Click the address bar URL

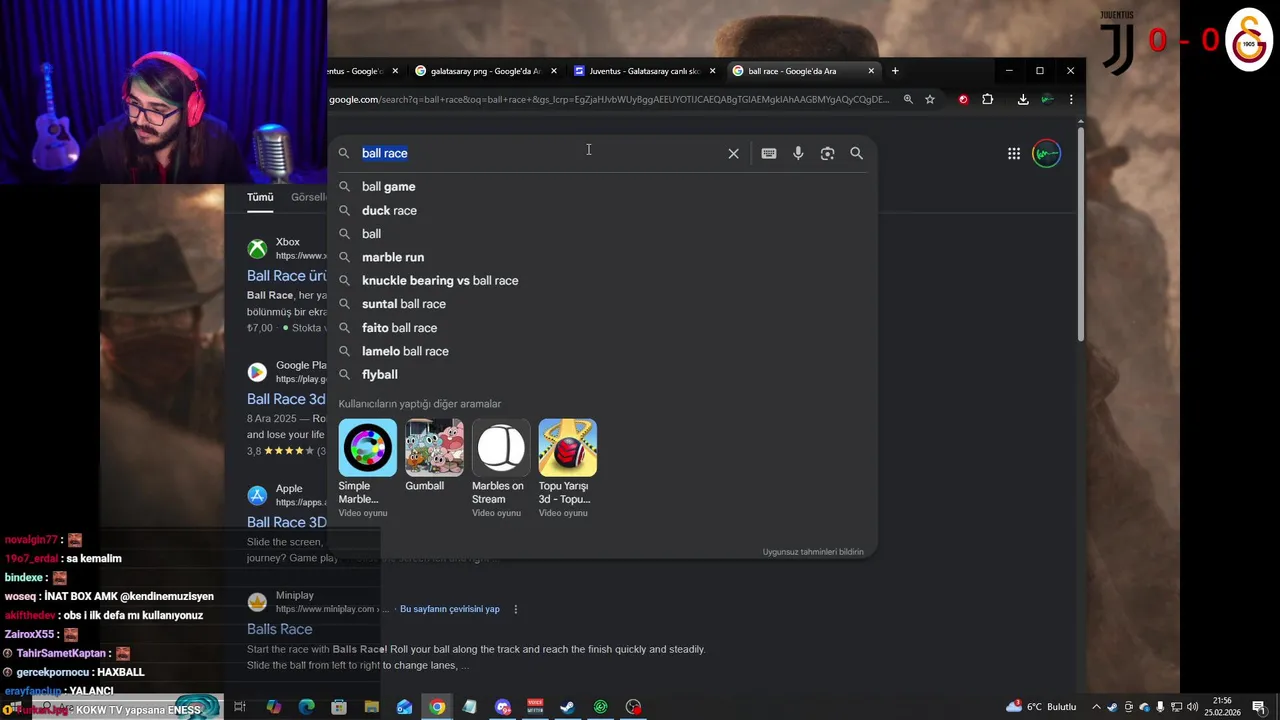(609, 99)
